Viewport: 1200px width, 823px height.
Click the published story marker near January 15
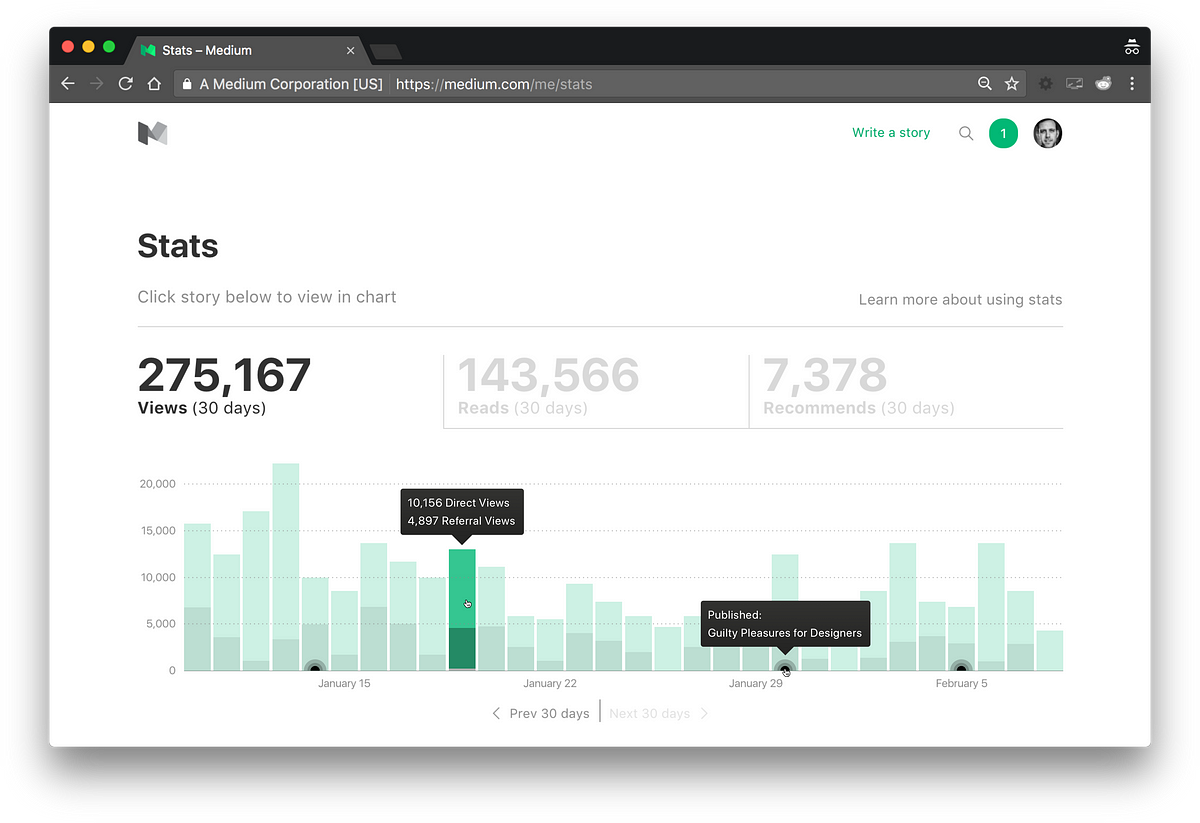pos(315,668)
